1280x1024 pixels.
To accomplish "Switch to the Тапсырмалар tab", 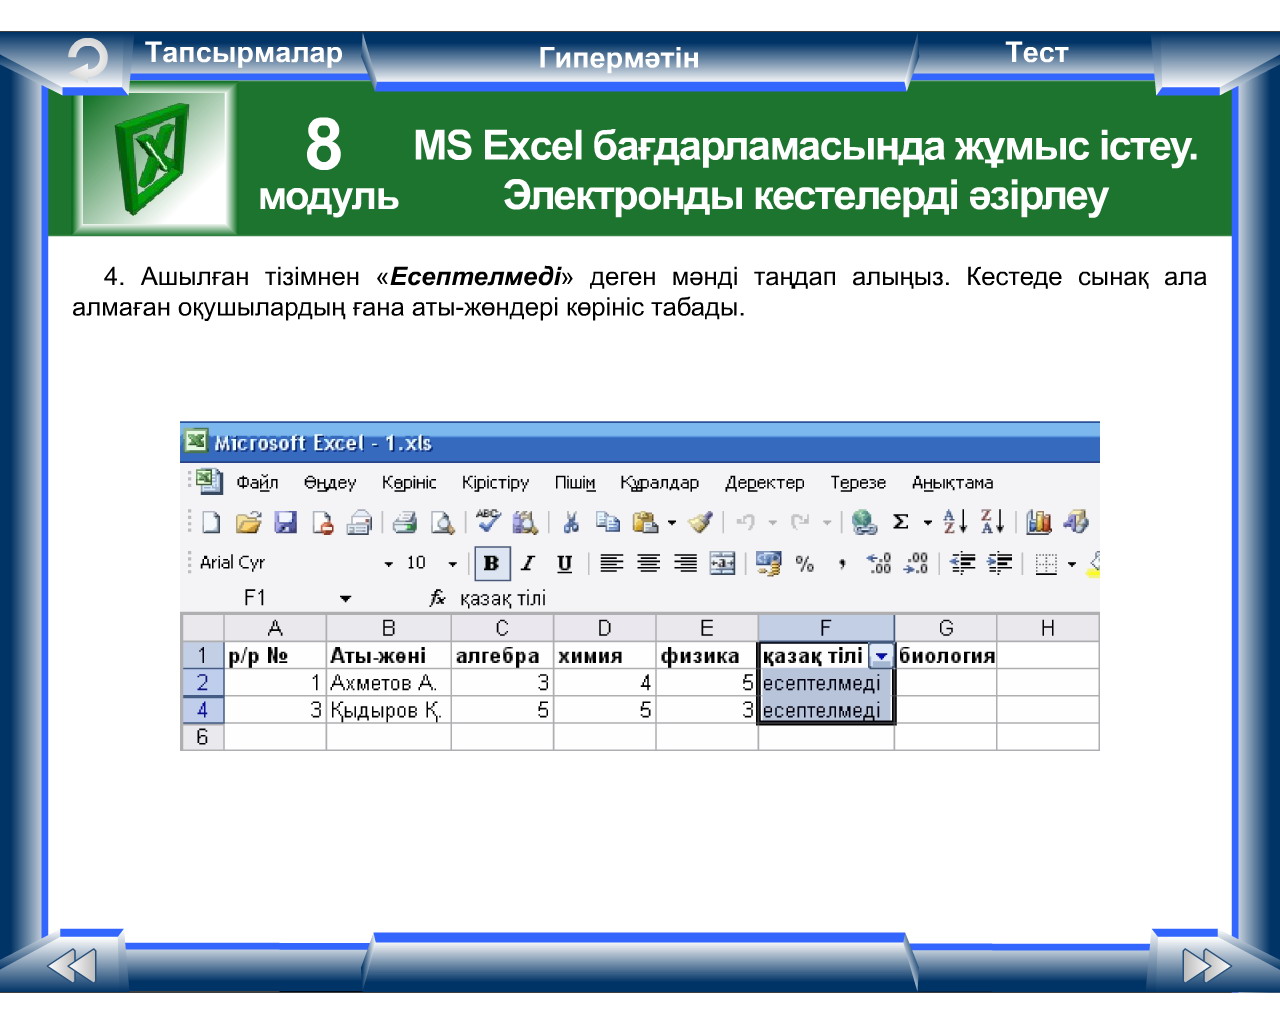I will point(244,53).
